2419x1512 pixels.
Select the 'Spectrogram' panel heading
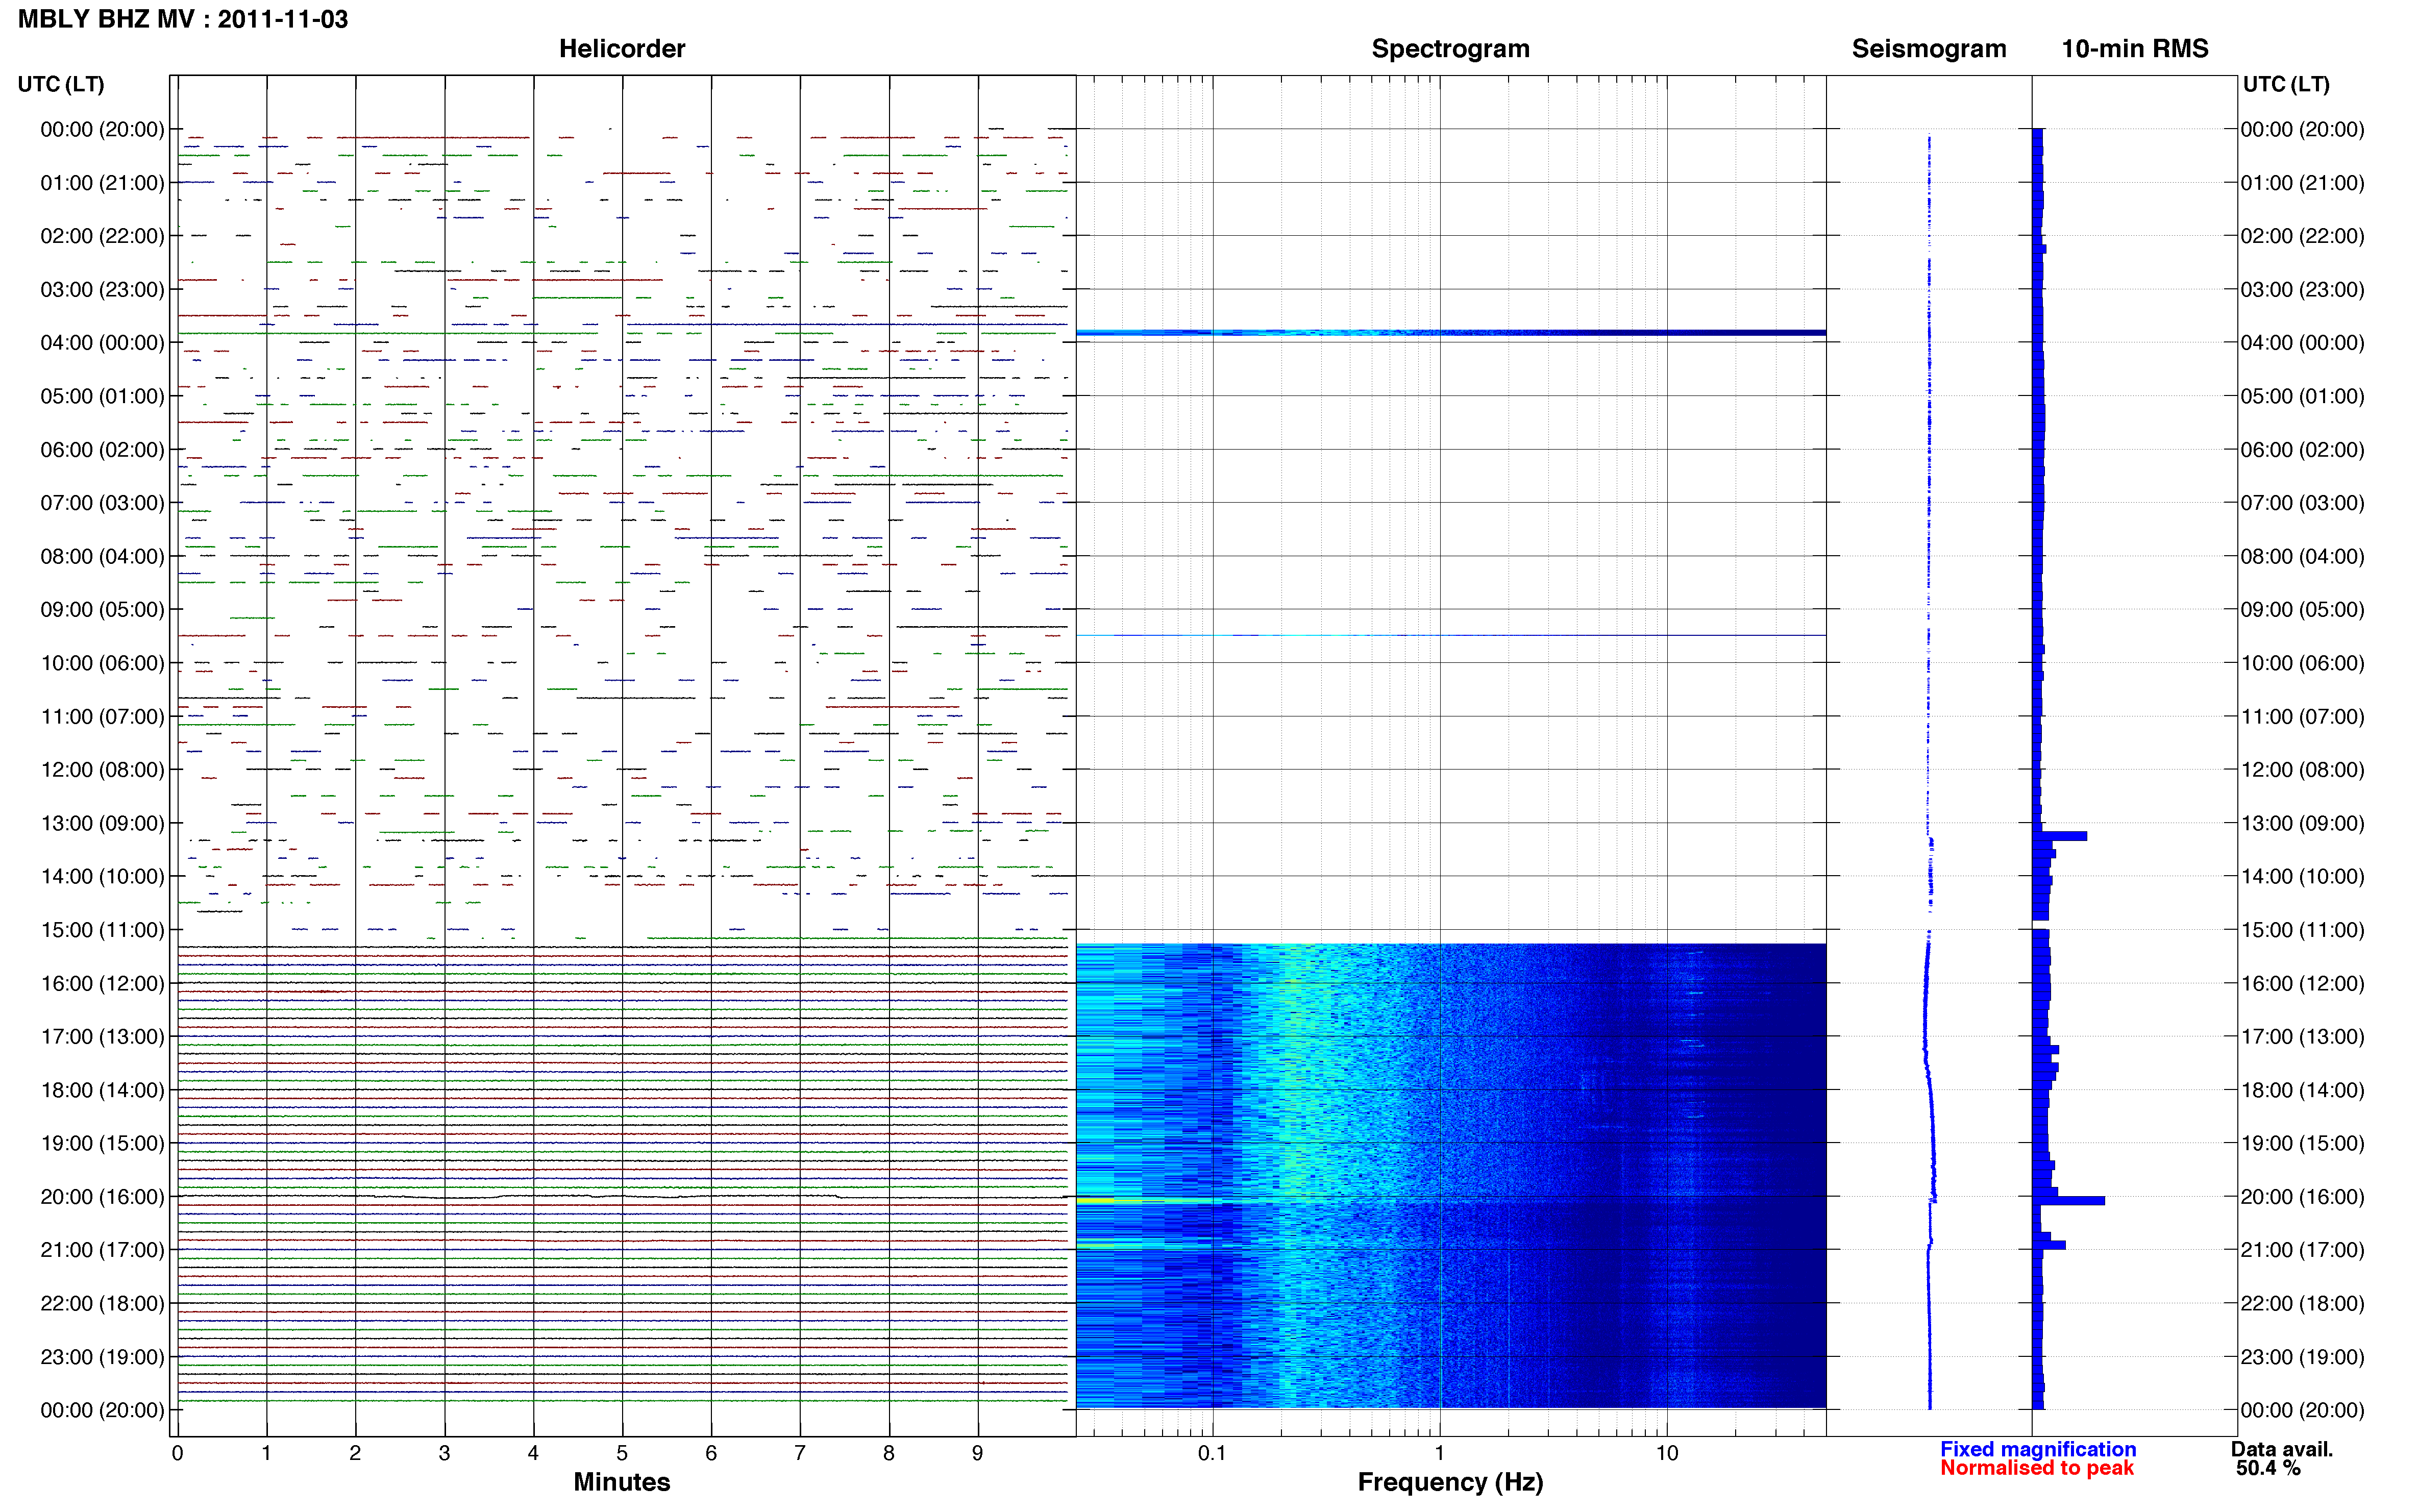pos(1450,49)
